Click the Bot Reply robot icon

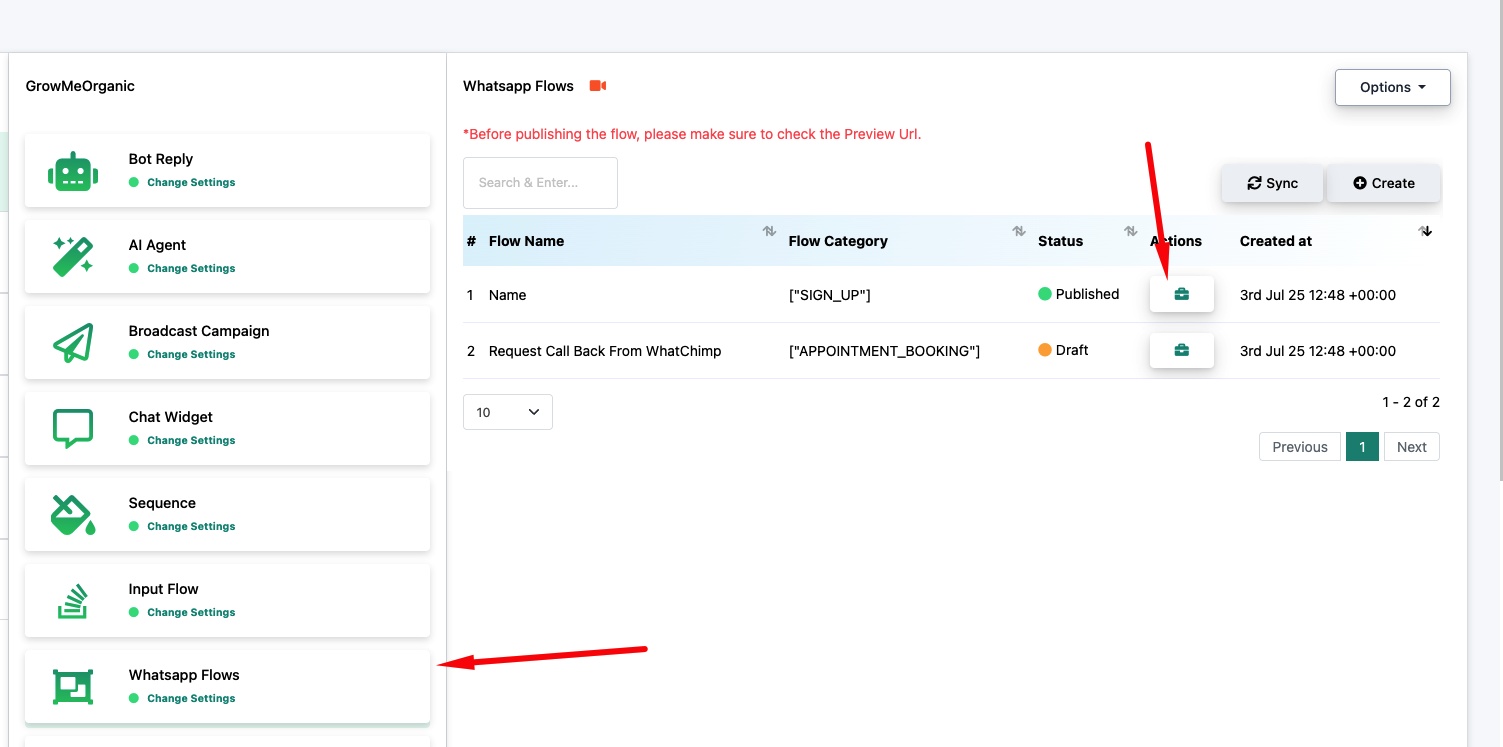point(73,171)
